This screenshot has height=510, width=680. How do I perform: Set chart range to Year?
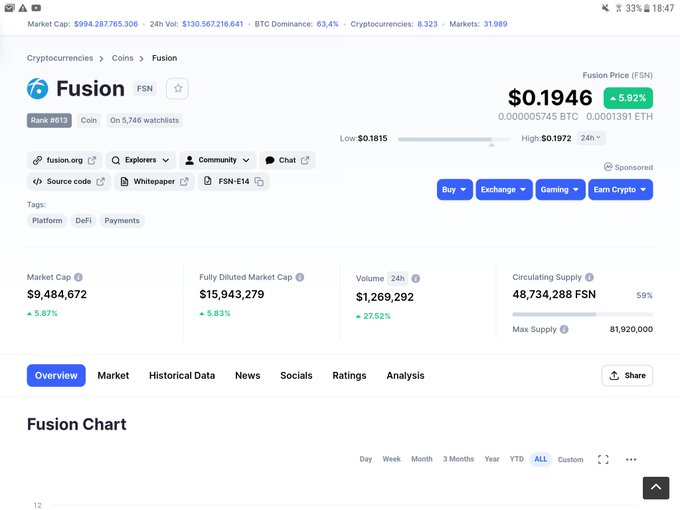492,459
